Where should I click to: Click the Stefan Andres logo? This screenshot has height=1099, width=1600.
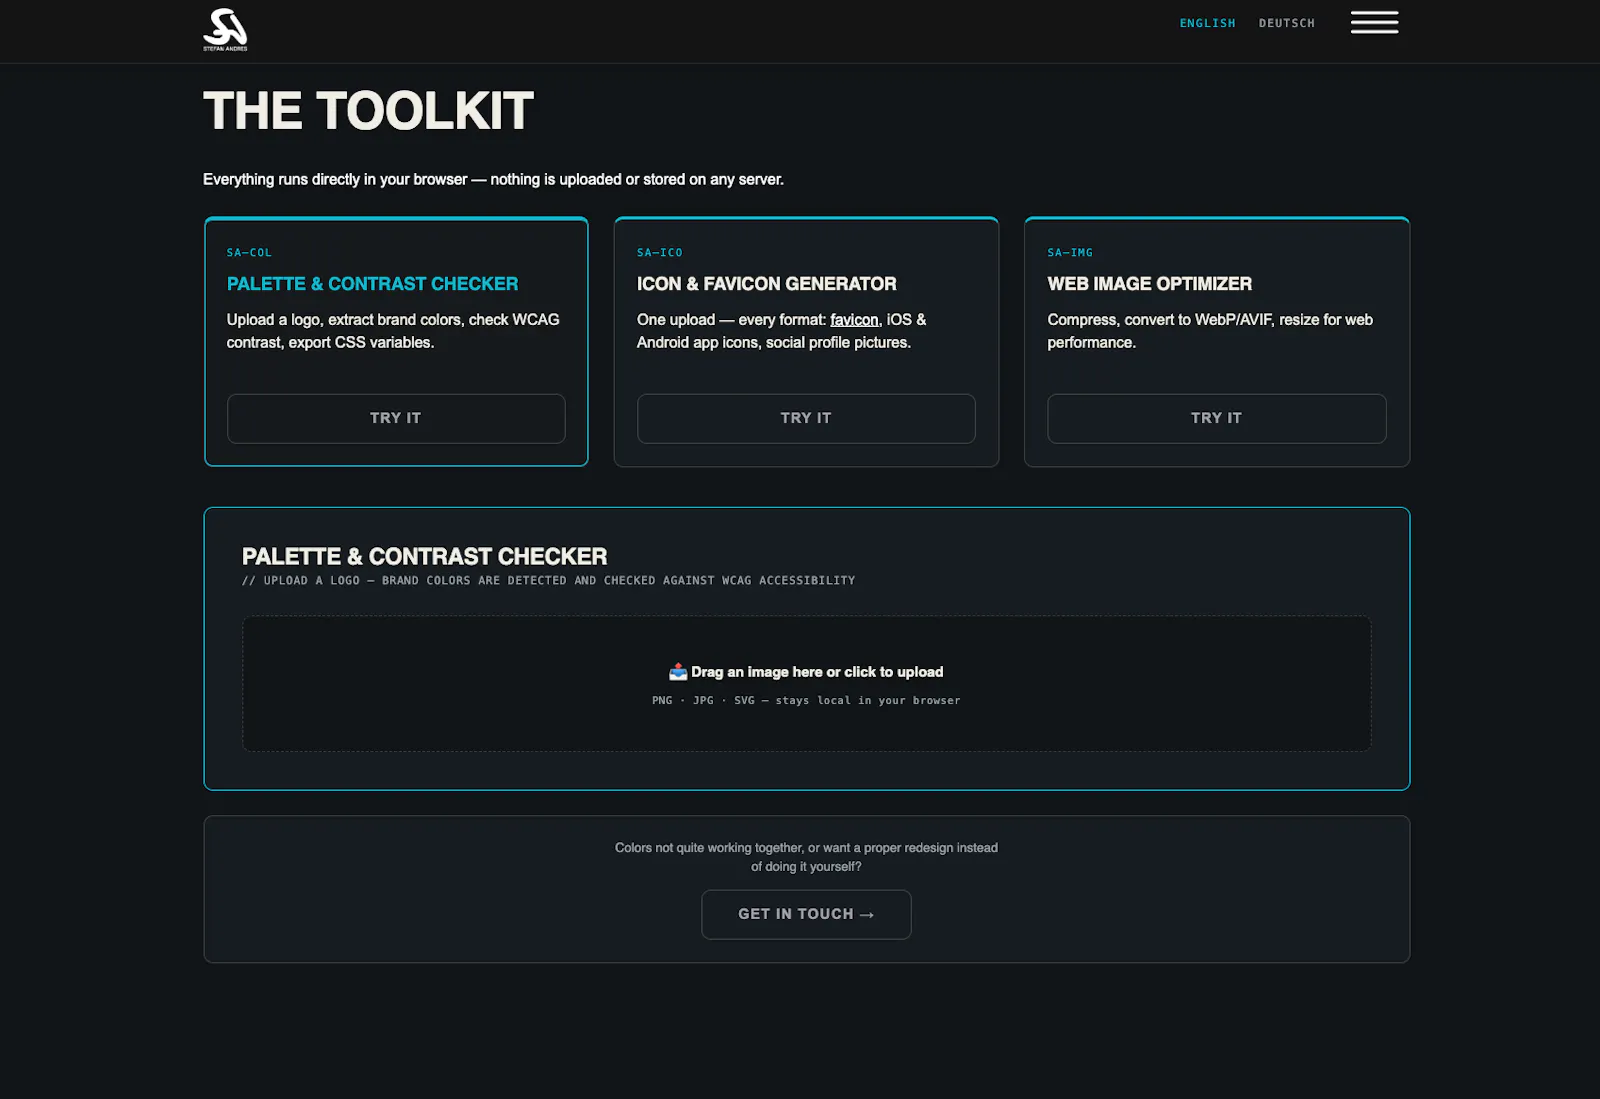point(225,30)
